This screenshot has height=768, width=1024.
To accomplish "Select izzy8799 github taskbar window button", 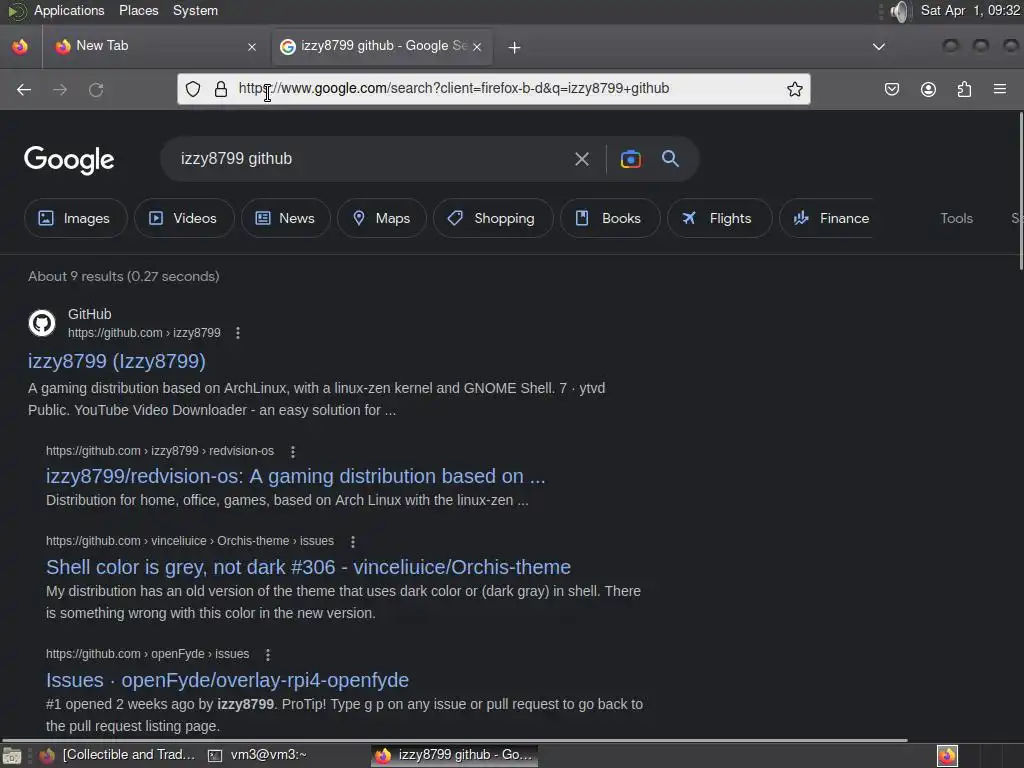I will [455, 755].
